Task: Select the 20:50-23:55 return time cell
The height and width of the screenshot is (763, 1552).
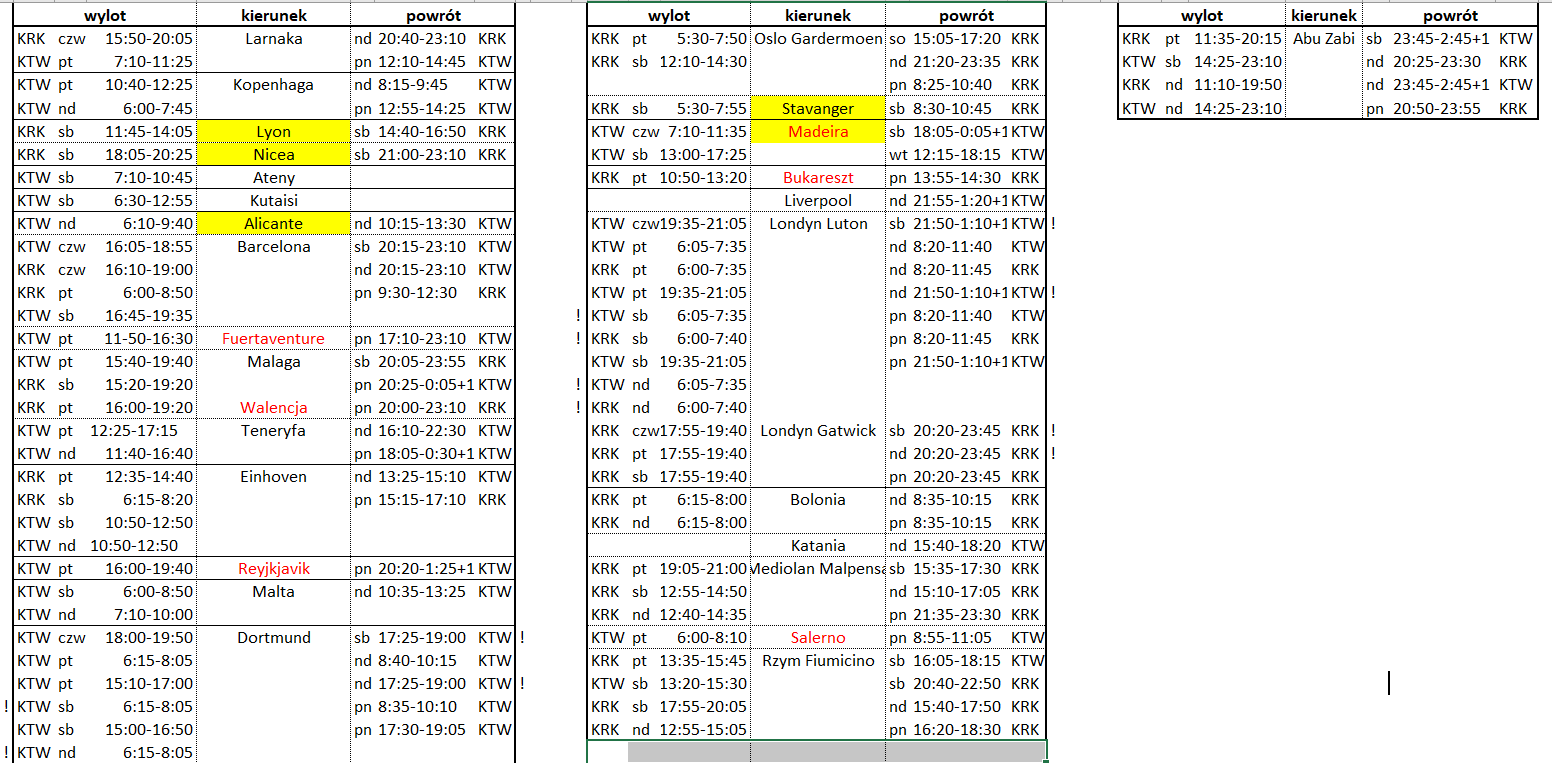Action: coord(1436,108)
